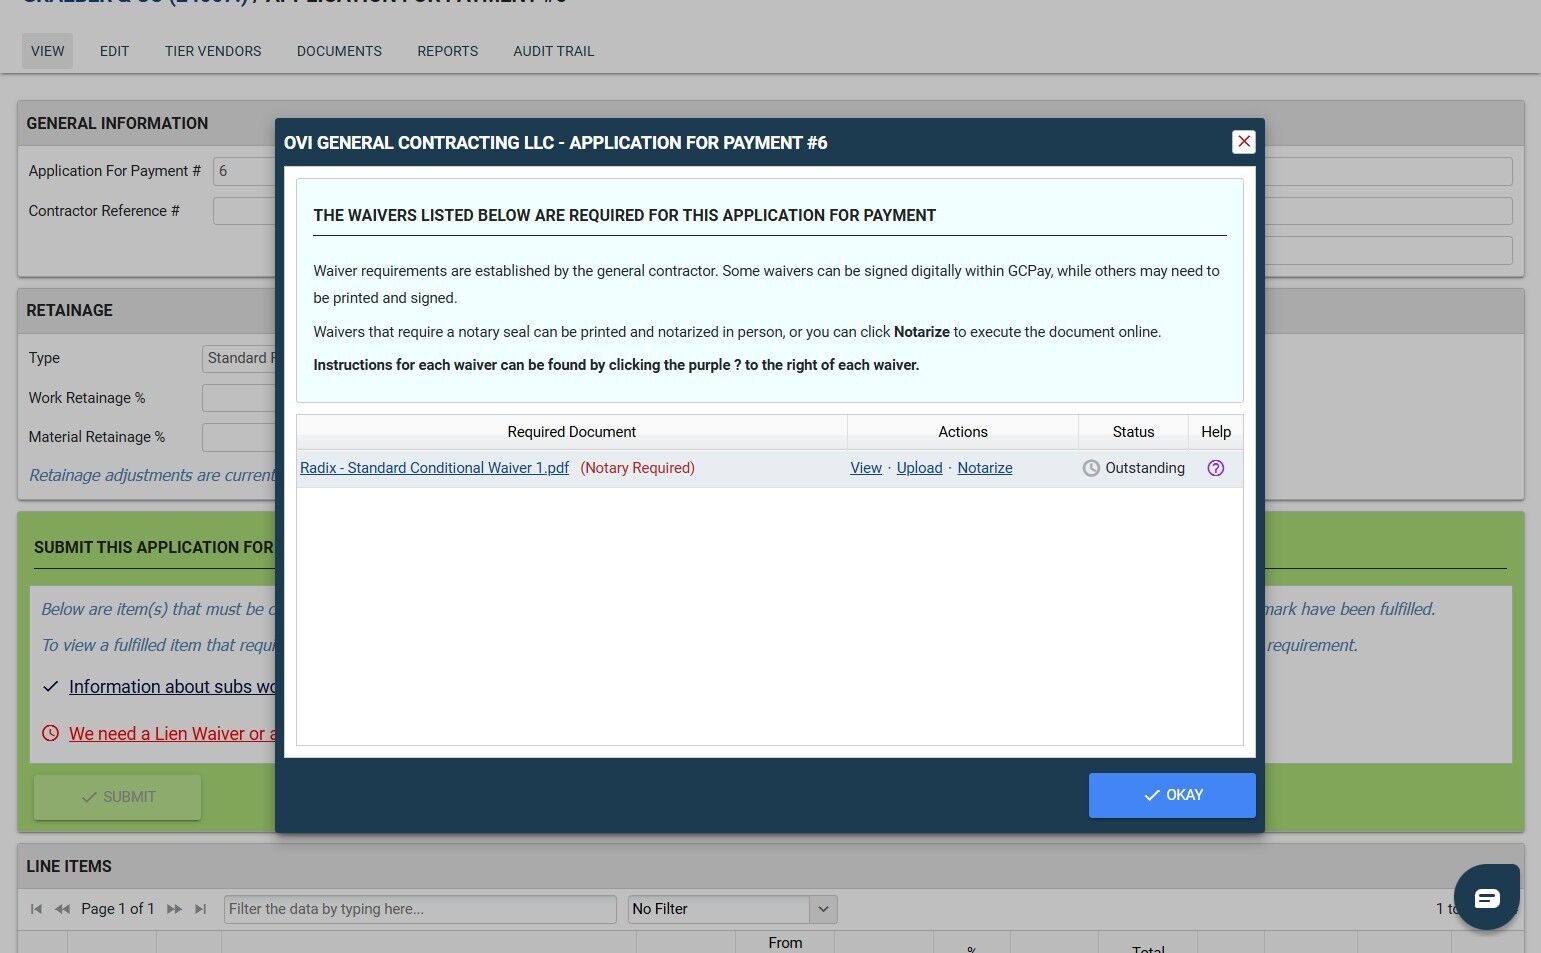The image size is (1541, 953).
Task: Open the AUDIT TRAIL tab
Action: (x=553, y=51)
